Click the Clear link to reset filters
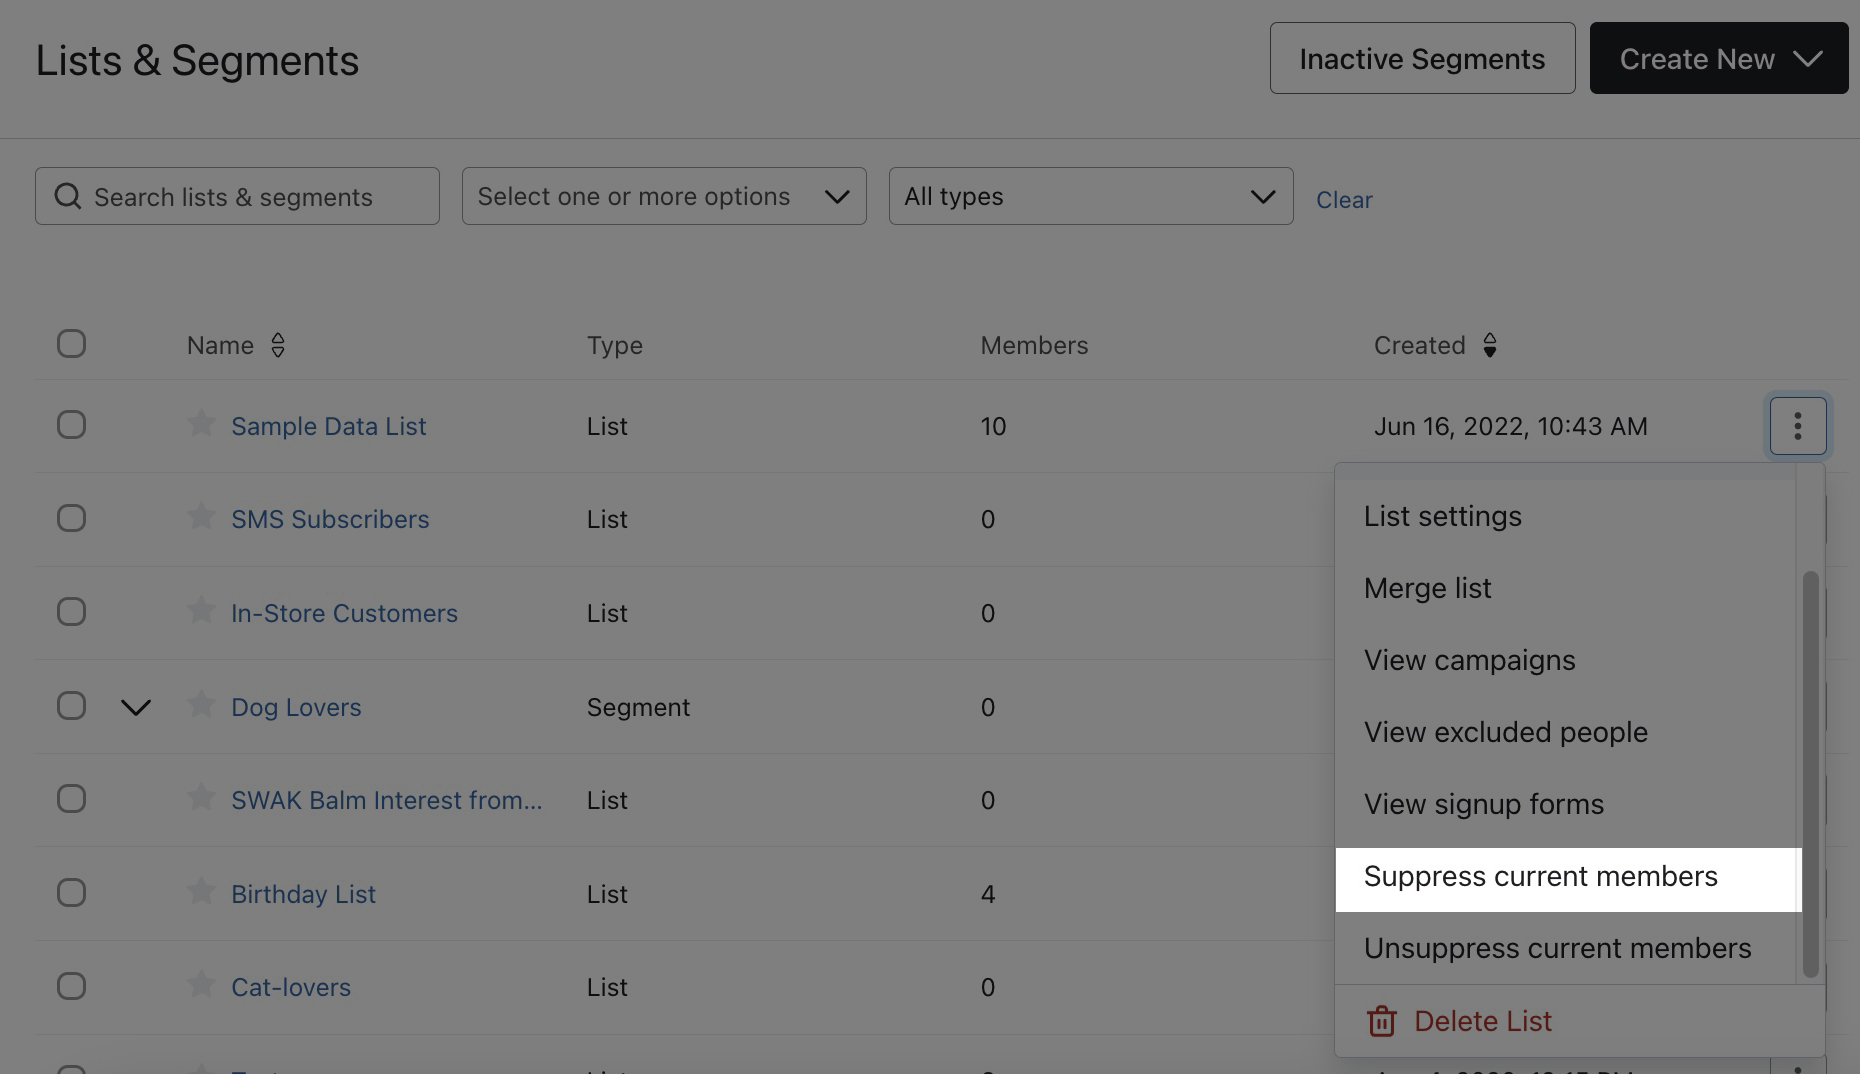1860x1074 pixels. 1344,199
